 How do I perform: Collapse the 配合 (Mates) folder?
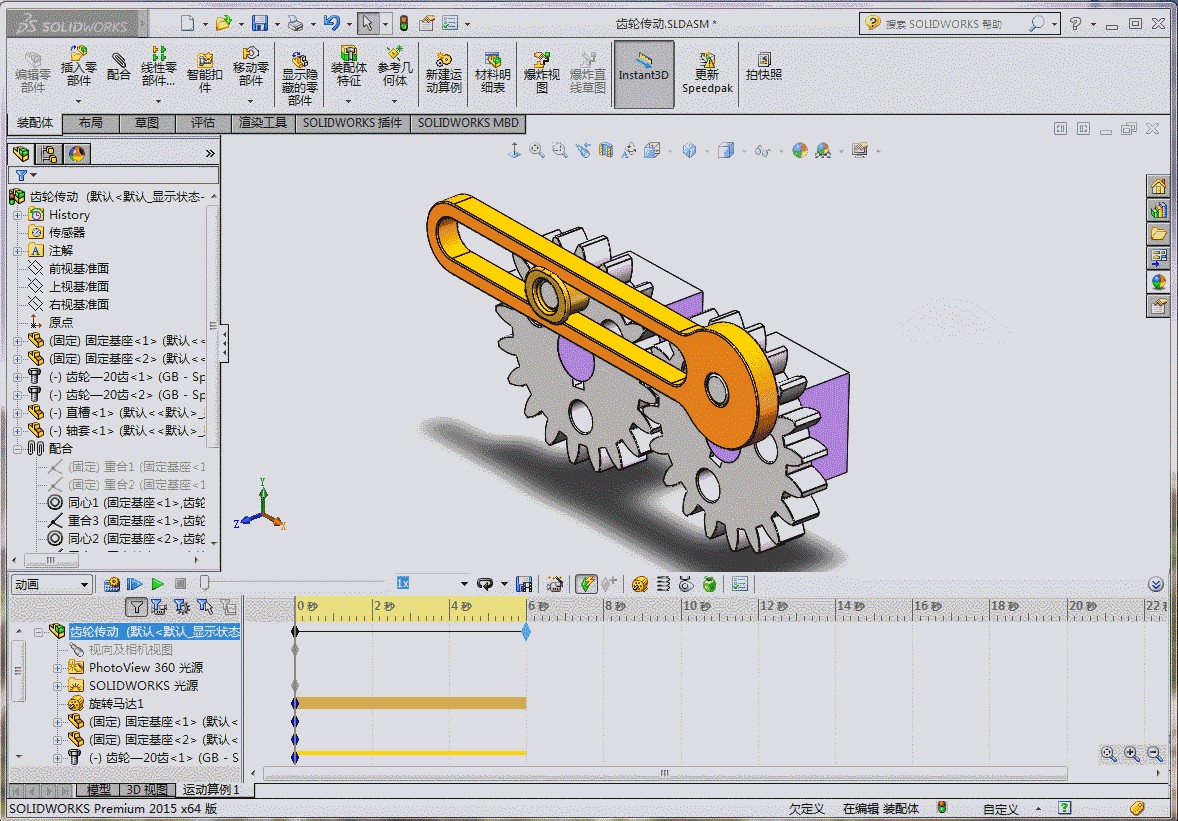18,449
